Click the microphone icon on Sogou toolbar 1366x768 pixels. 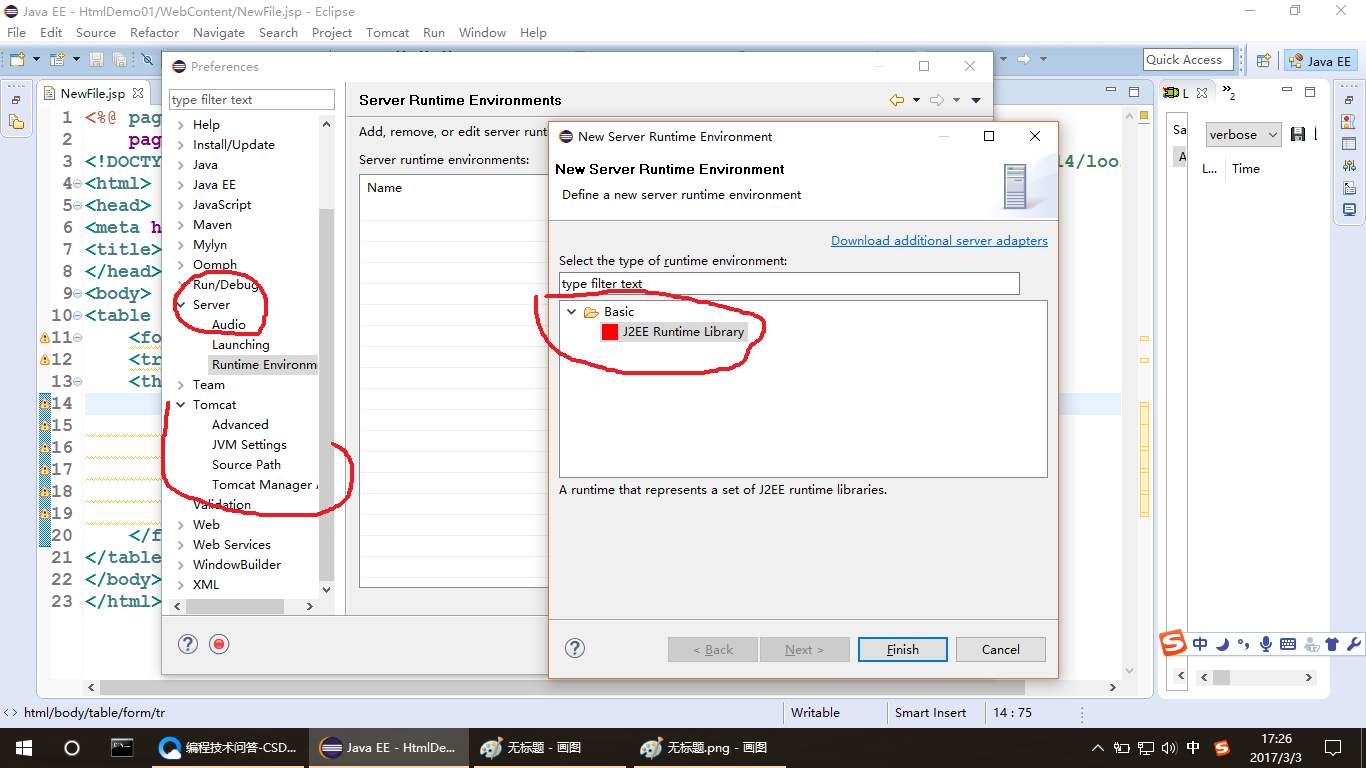tap(1266, 644)
